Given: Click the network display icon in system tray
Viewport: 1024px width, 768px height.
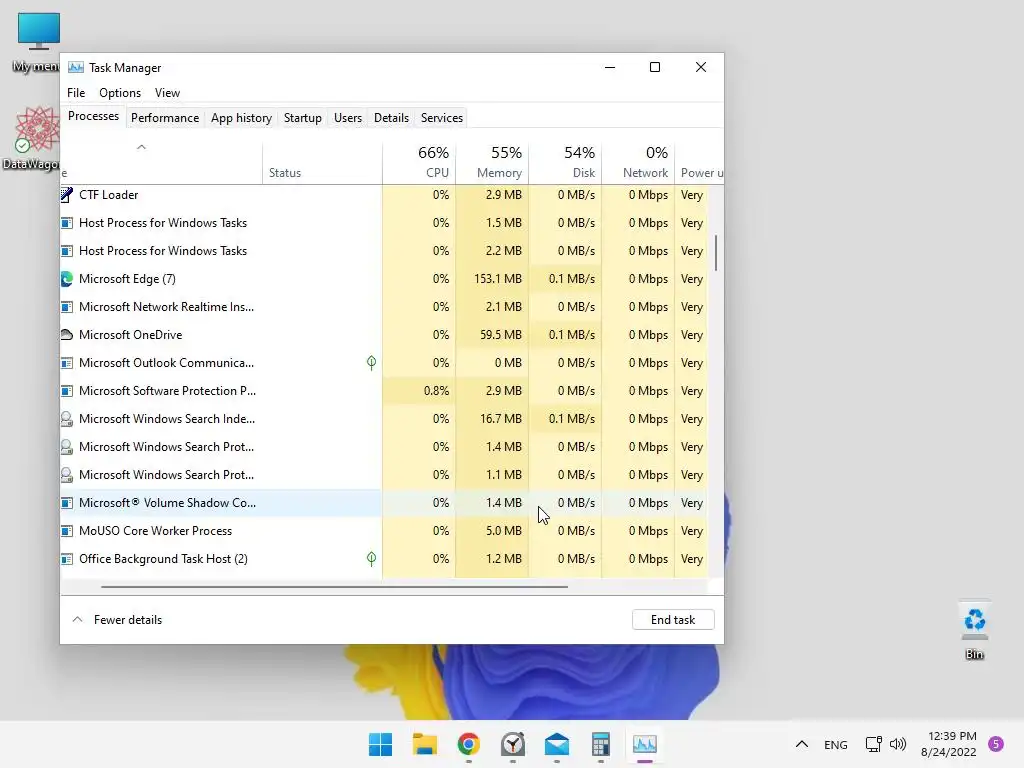Looking at the screenshot, I should [x=873, y=744].
